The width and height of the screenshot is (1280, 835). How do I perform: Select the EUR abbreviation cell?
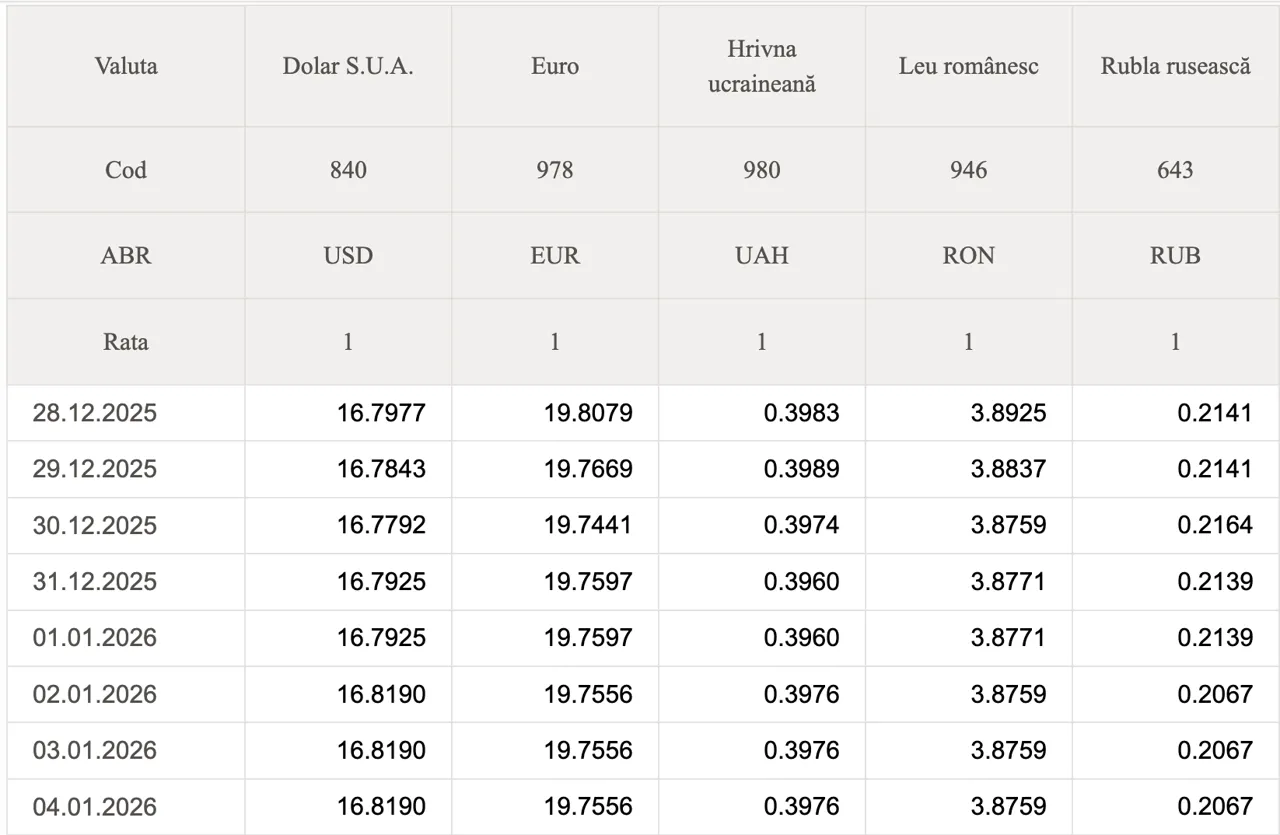click(x=555, y=256)
